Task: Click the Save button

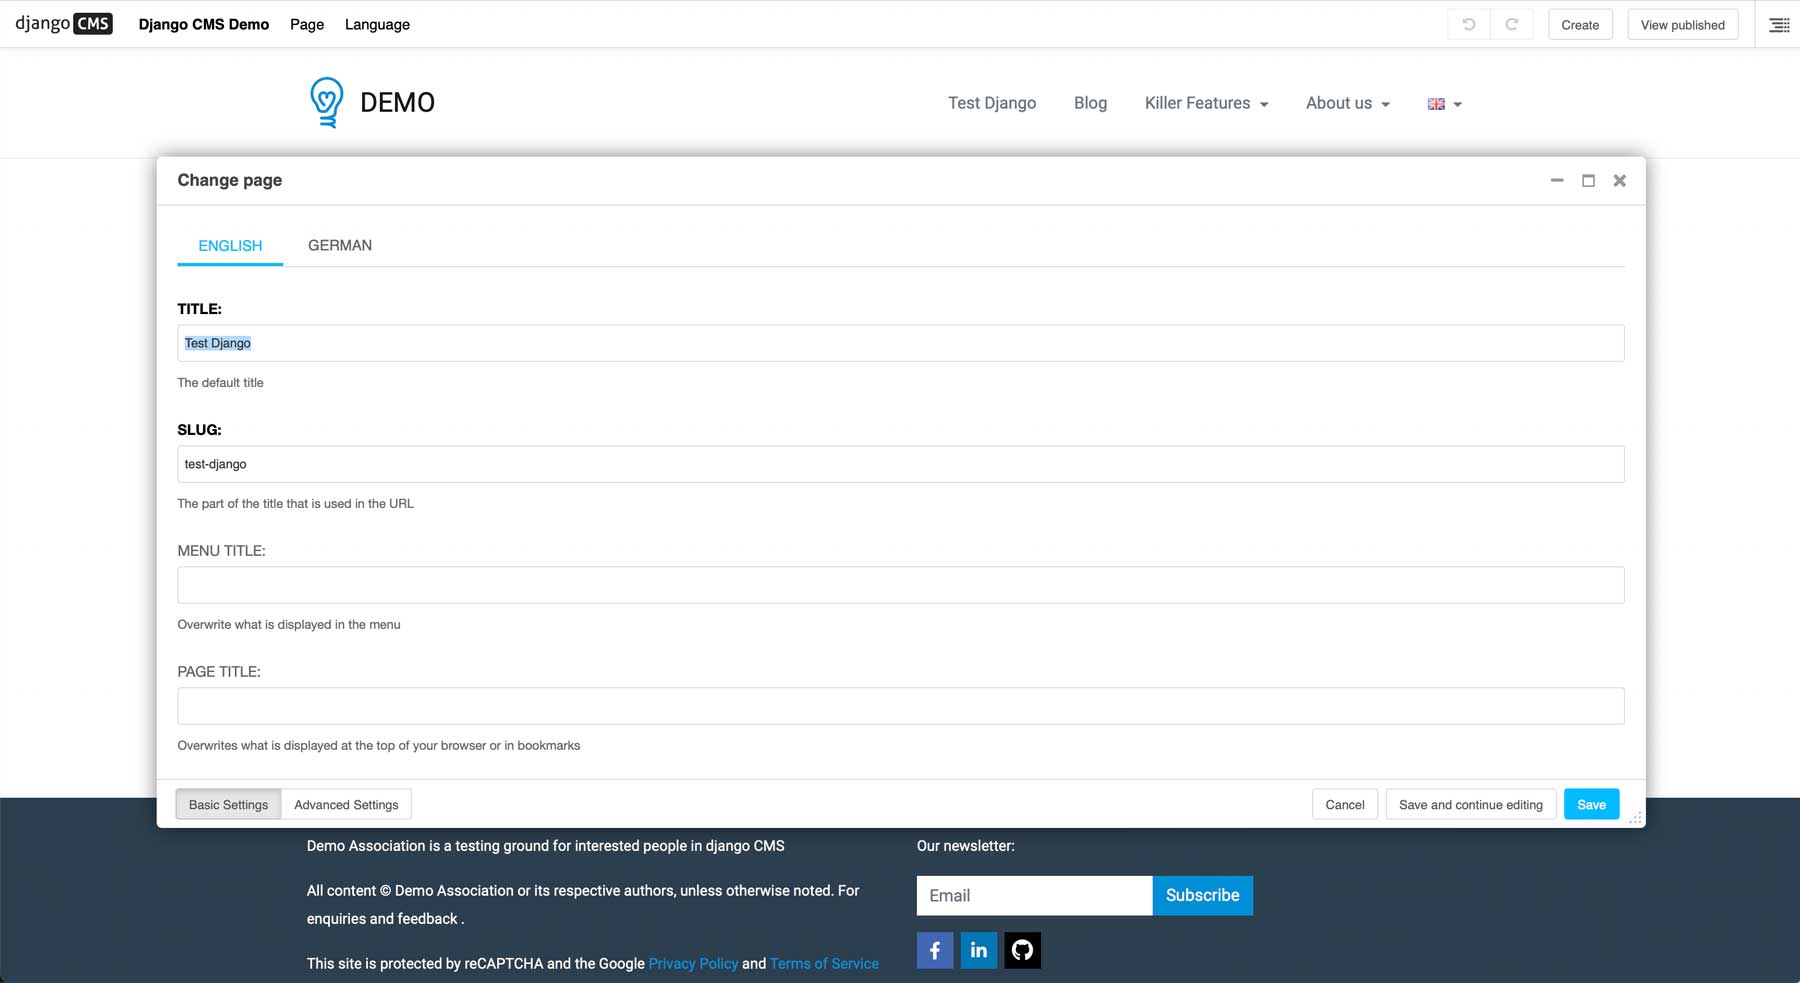Action: [1590, 804]
